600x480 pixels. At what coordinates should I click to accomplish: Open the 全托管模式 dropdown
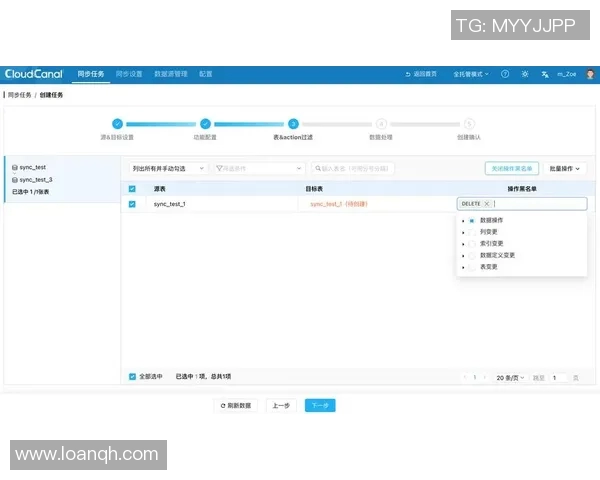tap(471, 74)
